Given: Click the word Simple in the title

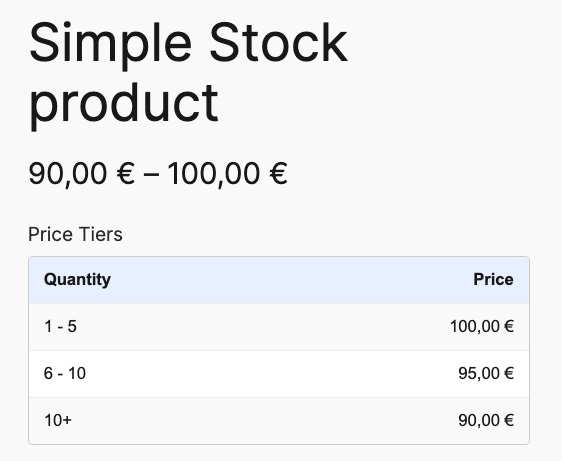Looking at the screenshot, I should pyautogui.click(x=110, y=46).
